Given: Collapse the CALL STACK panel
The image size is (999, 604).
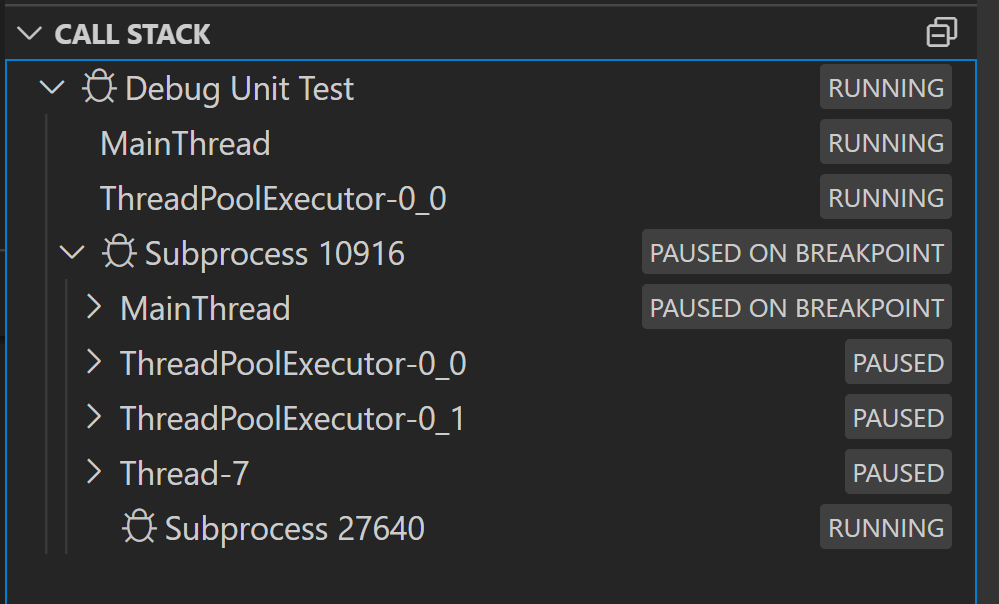Looking at the screenshot, I should (x=28, y=33).
